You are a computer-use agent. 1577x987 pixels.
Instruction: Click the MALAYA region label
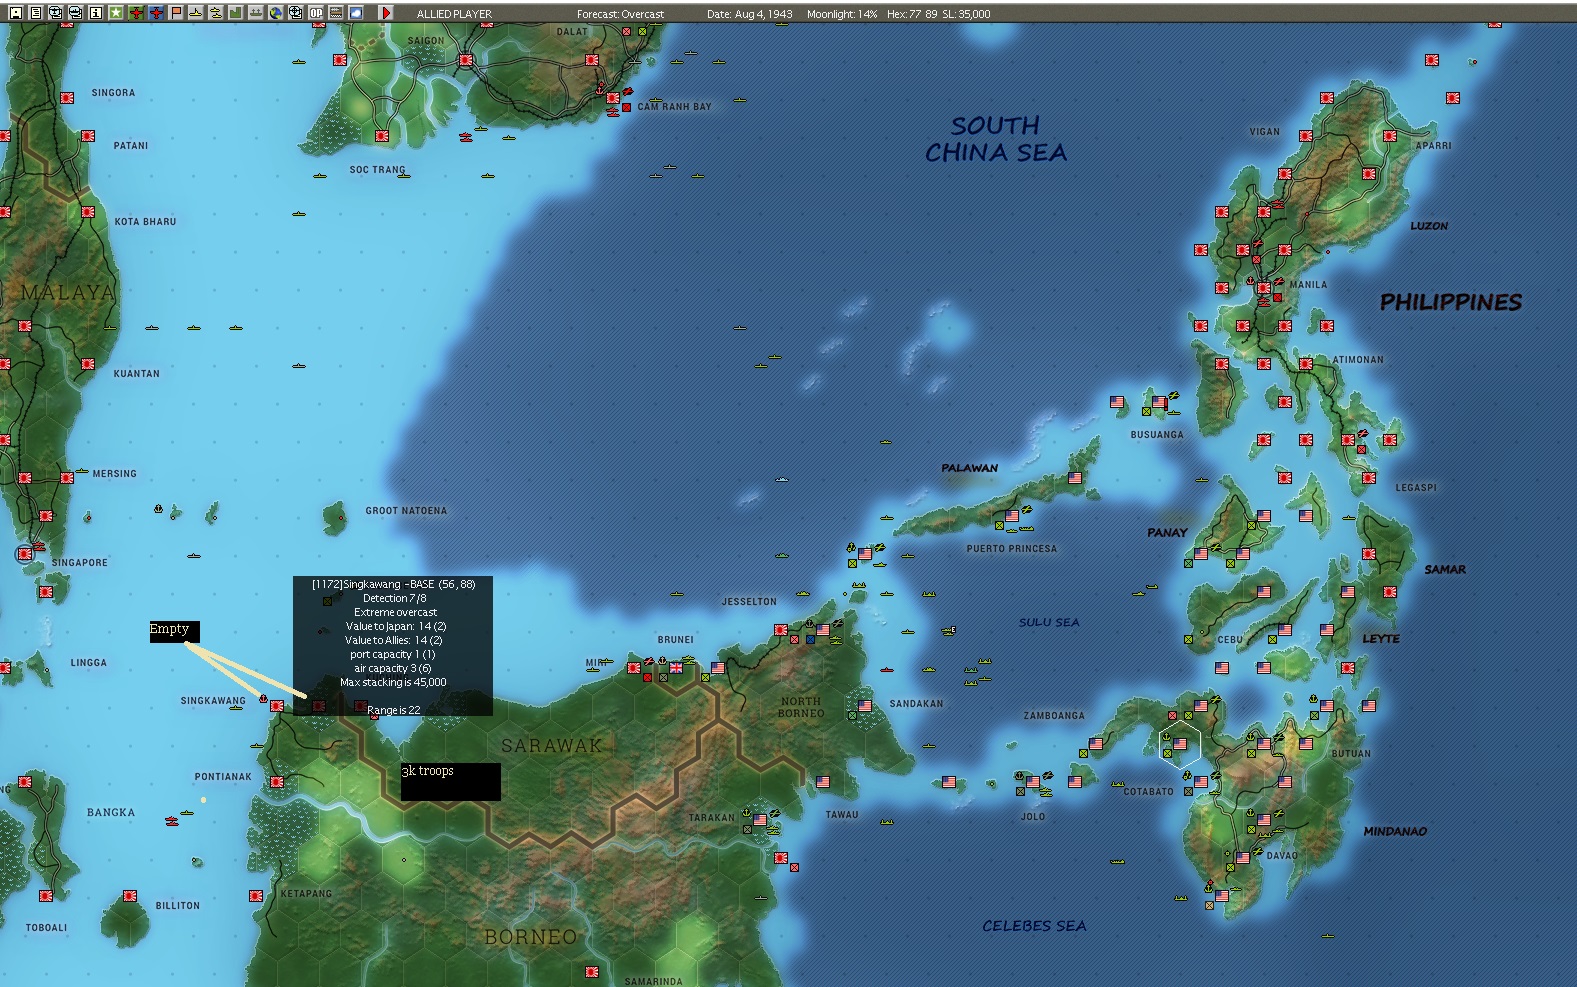click(x=68, y=292)
